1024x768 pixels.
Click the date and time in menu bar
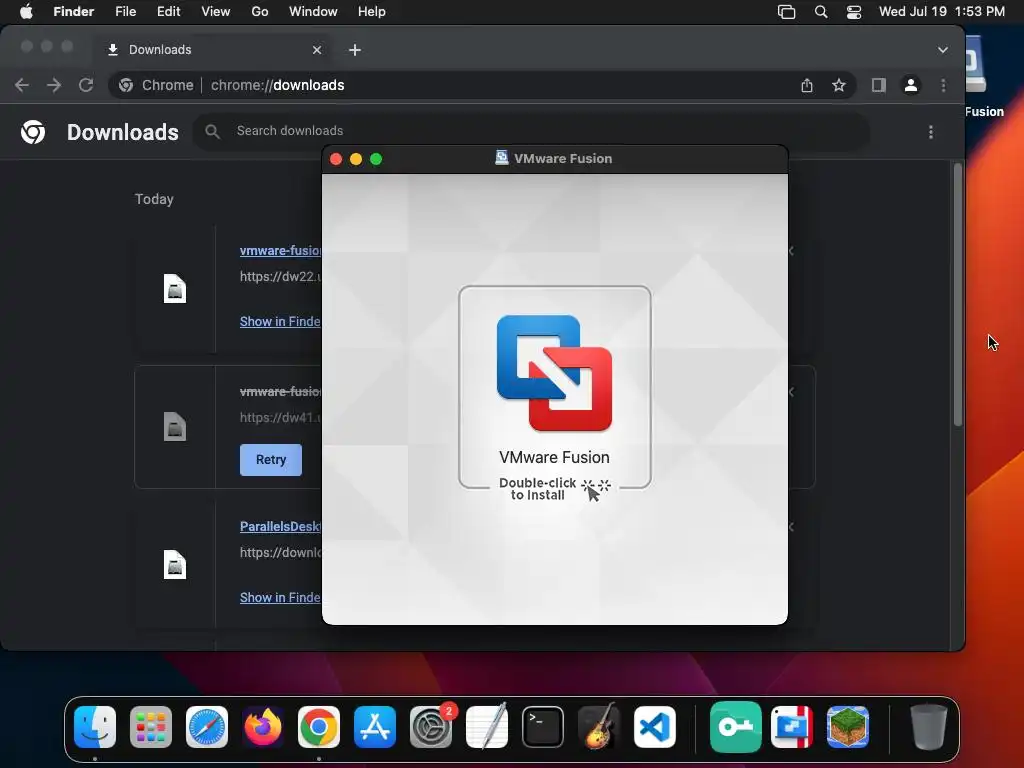(x=942, y=12)
